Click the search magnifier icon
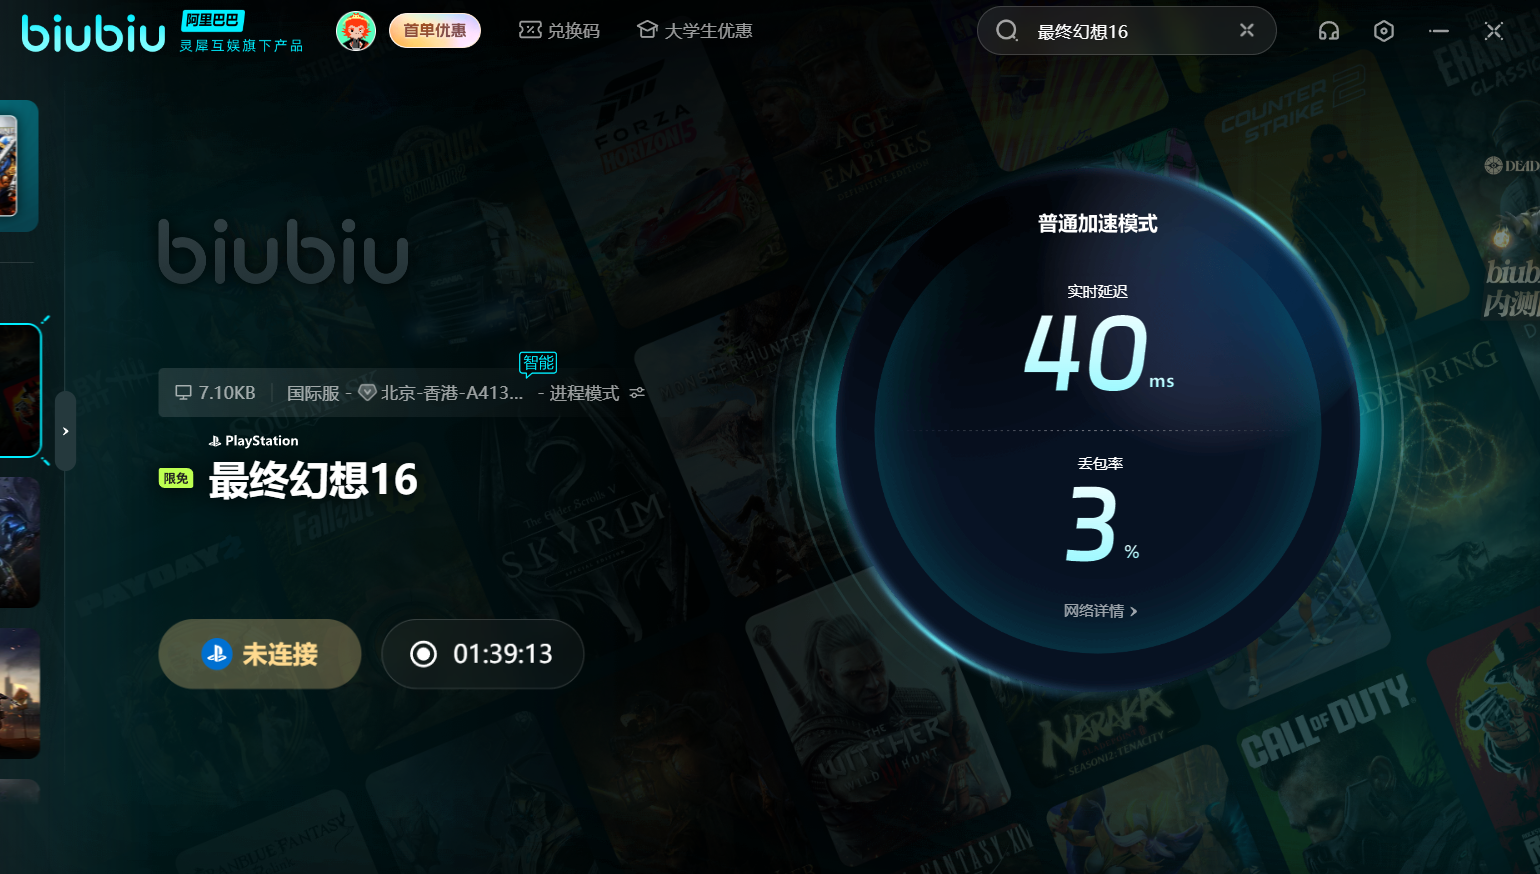 point(1007,31)
